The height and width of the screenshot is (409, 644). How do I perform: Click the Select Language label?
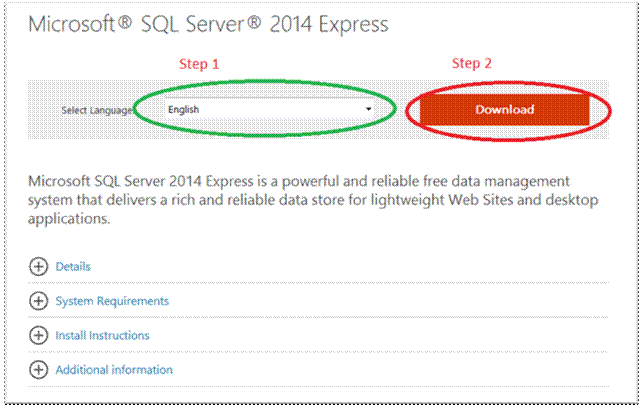click(97, 110)
